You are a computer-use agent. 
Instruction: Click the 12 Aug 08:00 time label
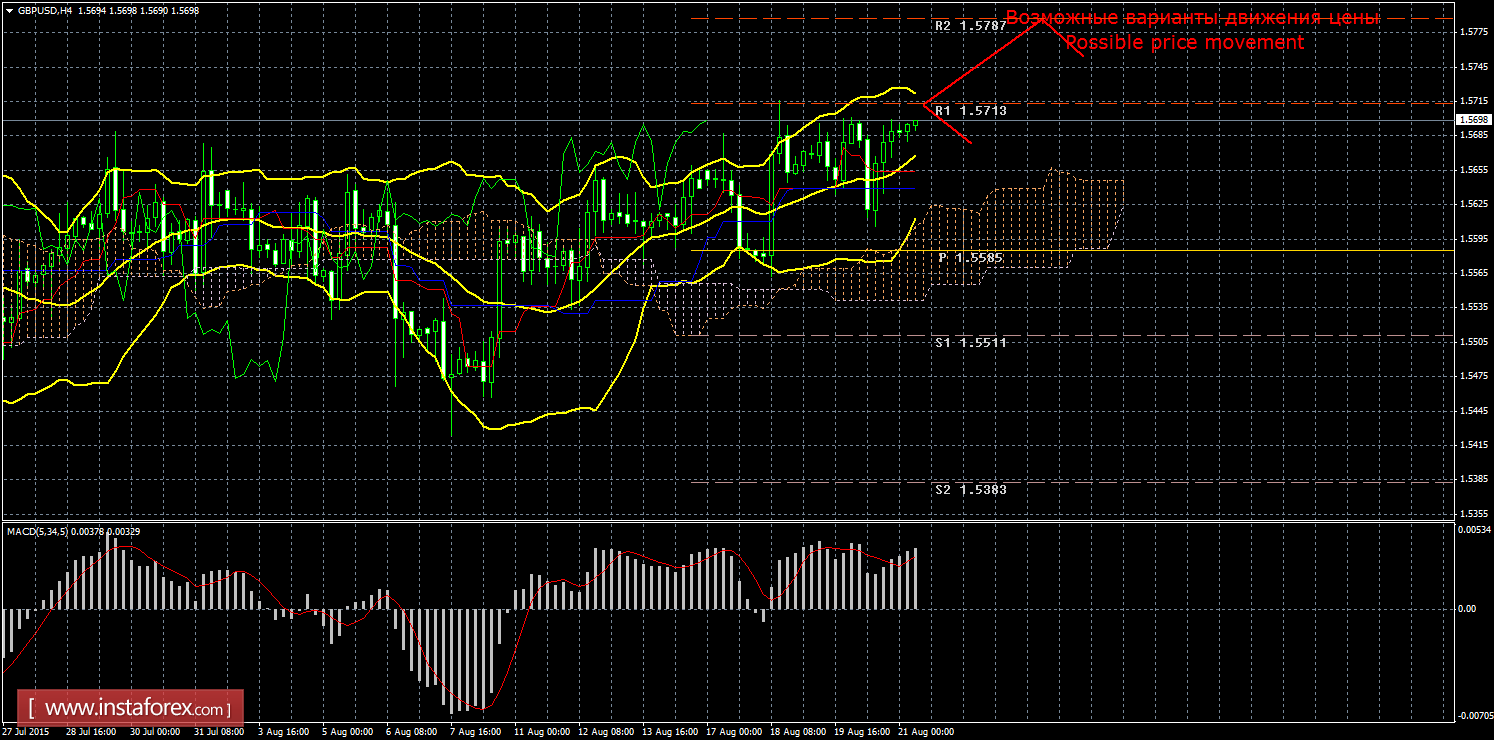click(608, 732)
